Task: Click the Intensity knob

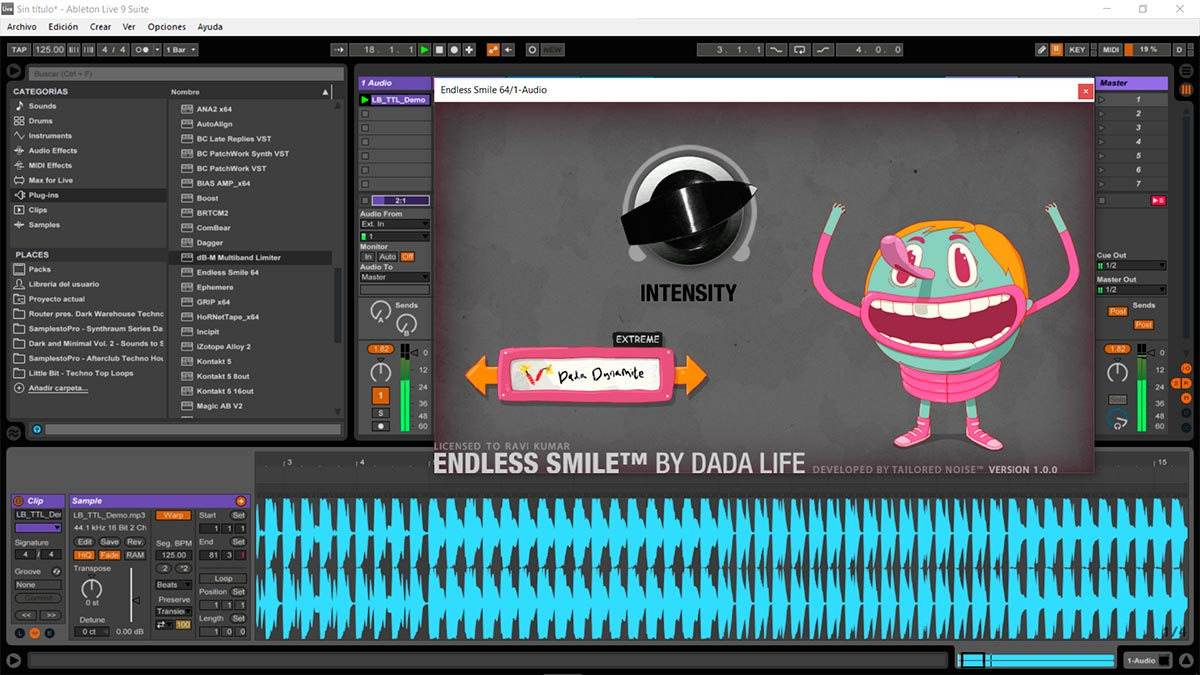Action: click(686, 206)
